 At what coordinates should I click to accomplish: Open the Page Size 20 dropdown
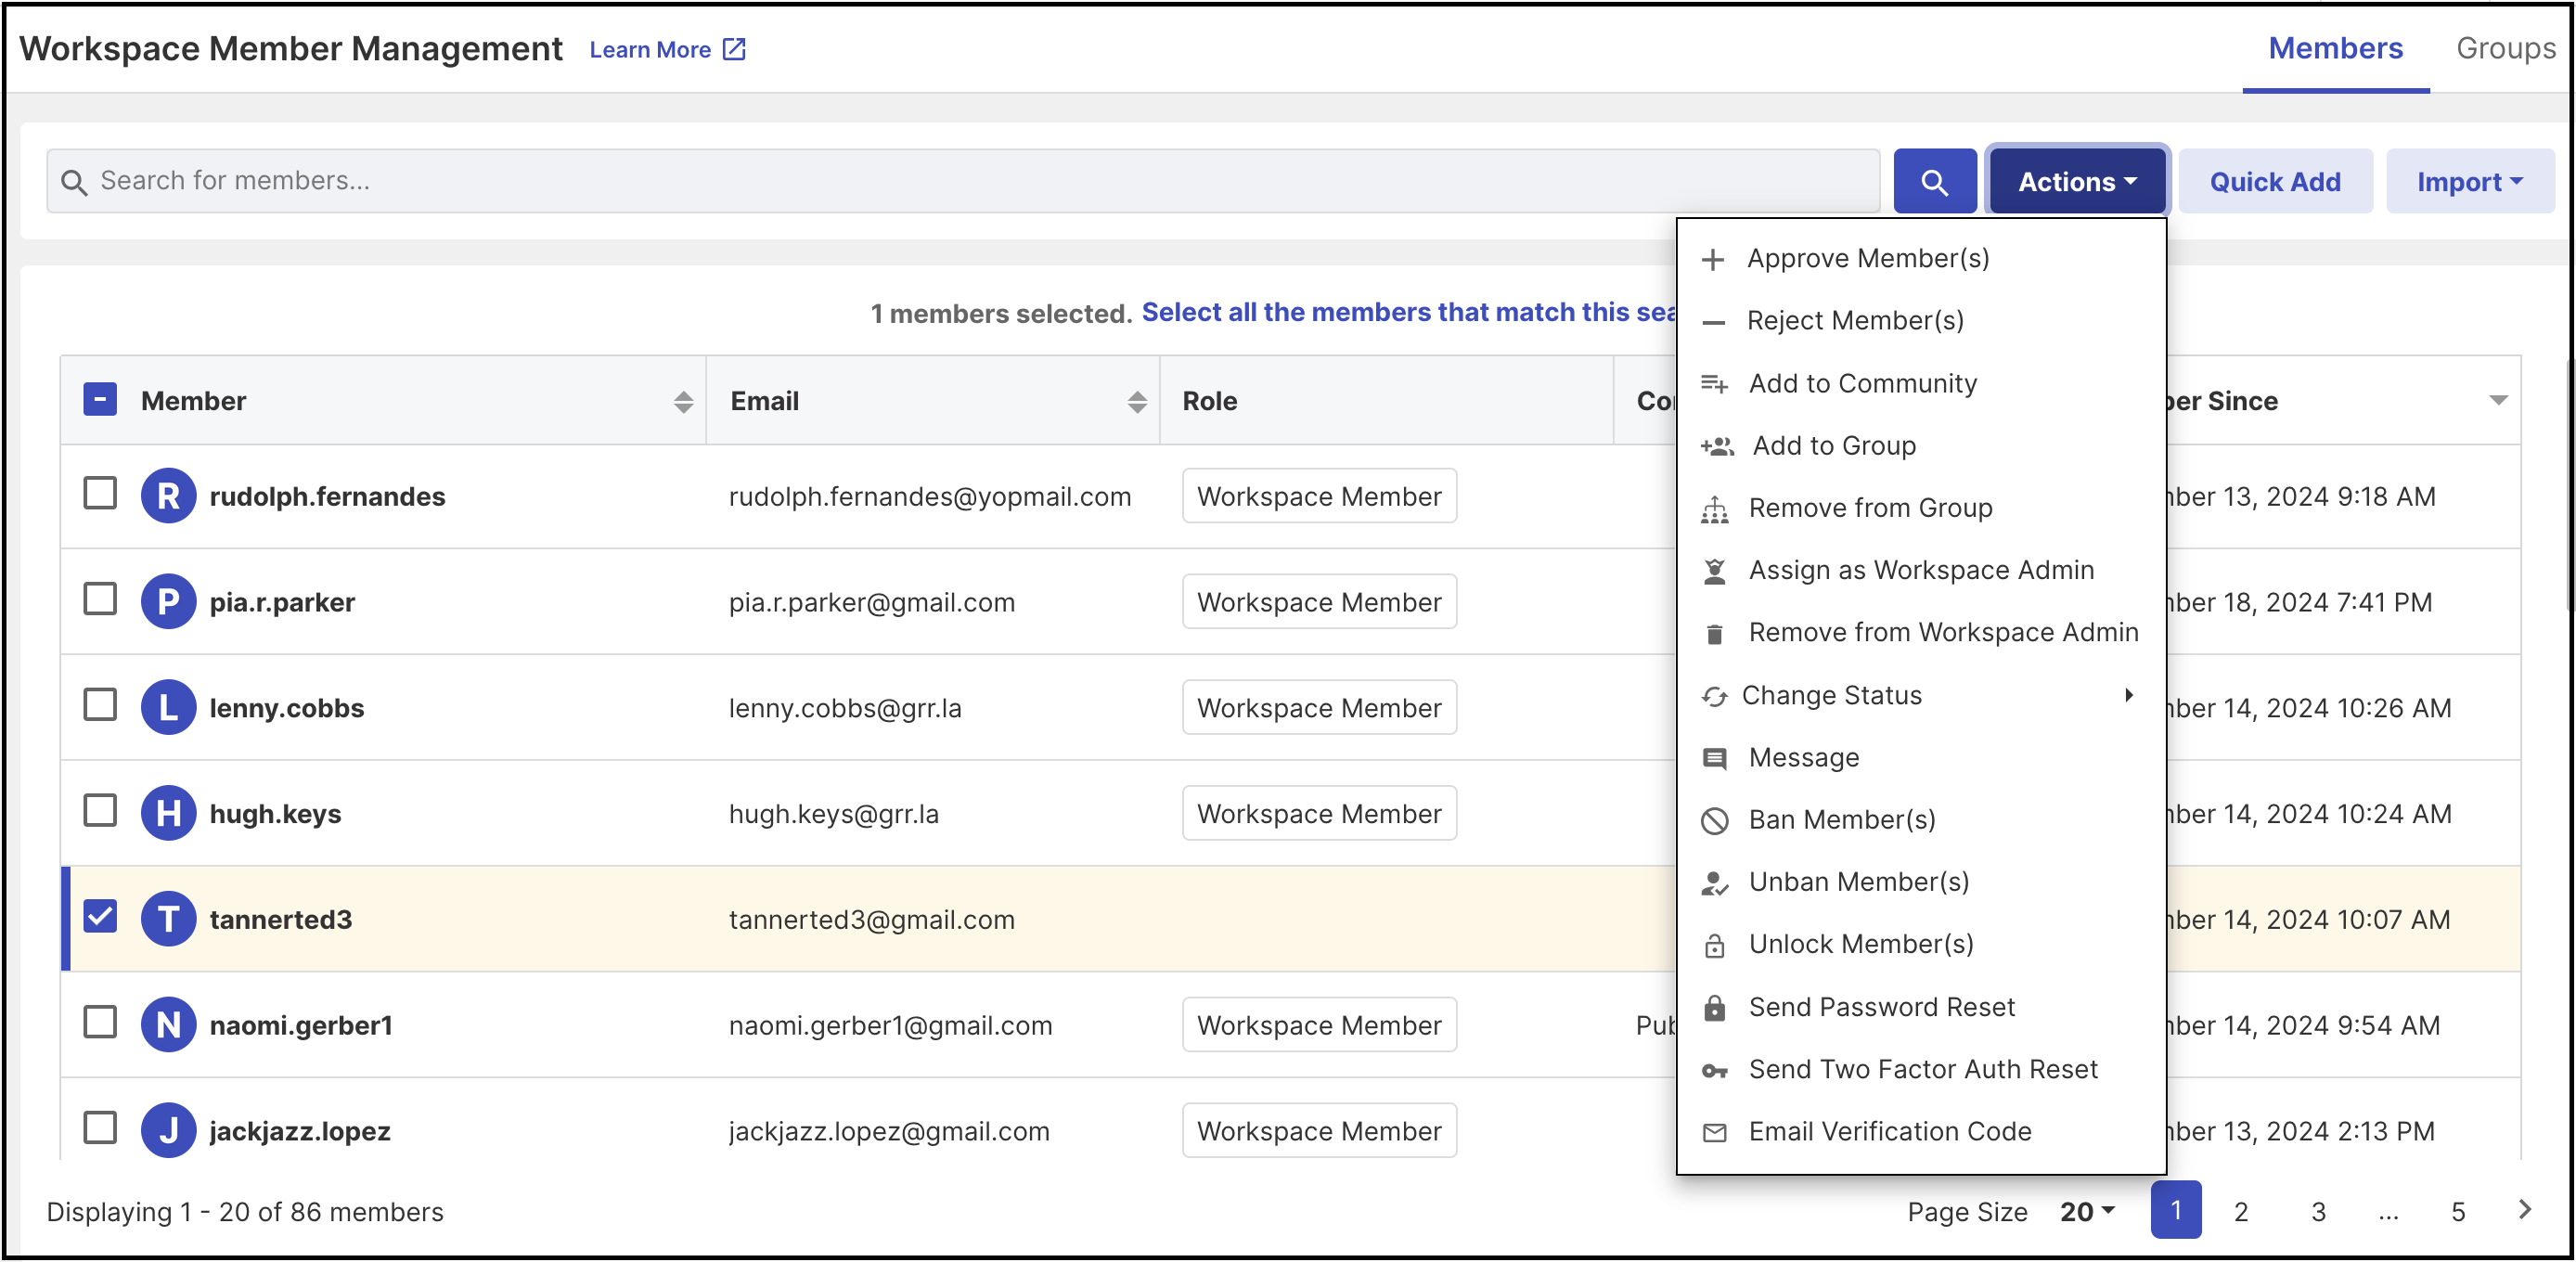point(2087,1212)
